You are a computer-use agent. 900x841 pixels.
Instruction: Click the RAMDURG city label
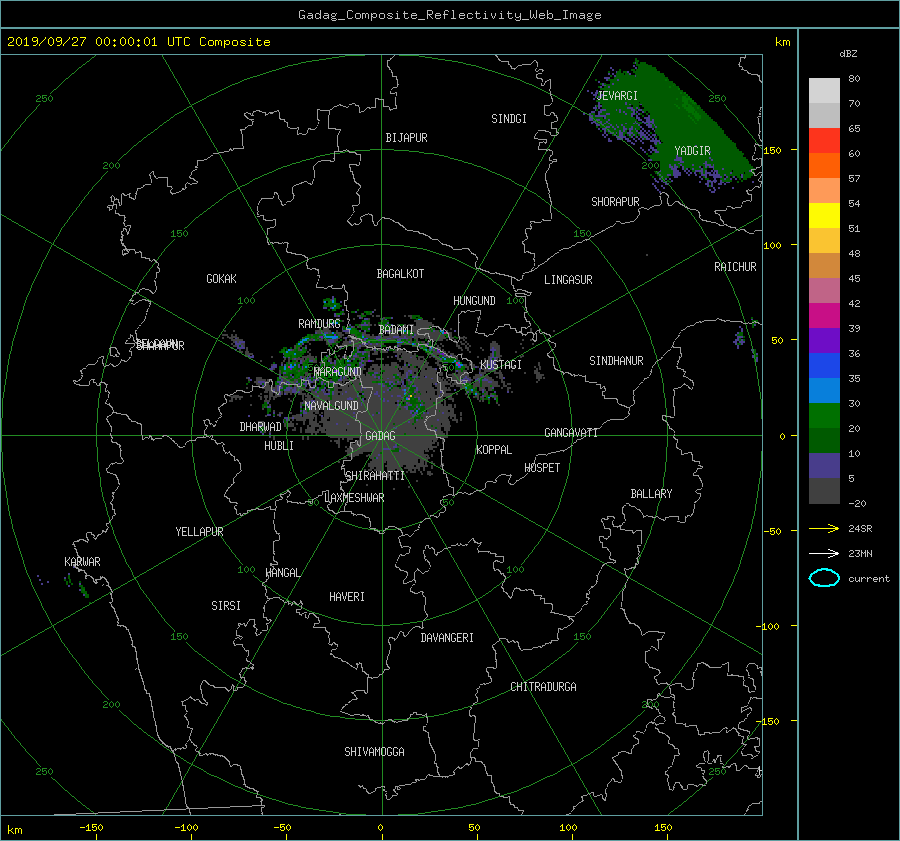pos(319,324)
